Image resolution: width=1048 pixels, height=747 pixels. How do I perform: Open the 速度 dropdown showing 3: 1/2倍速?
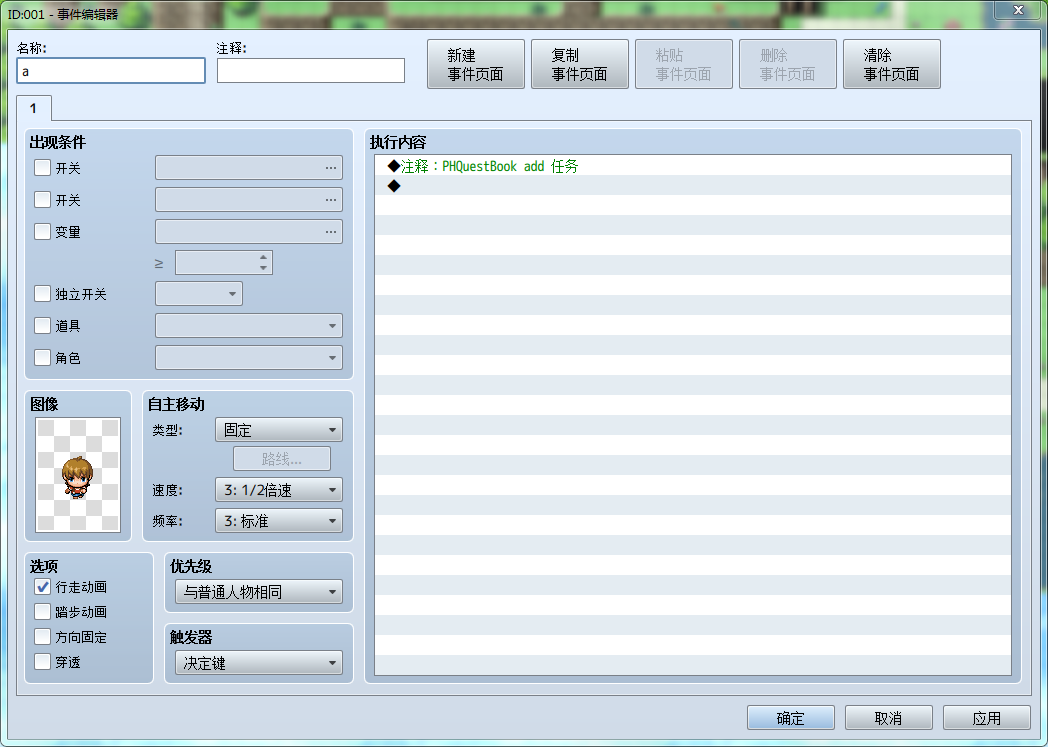(279, 490)
